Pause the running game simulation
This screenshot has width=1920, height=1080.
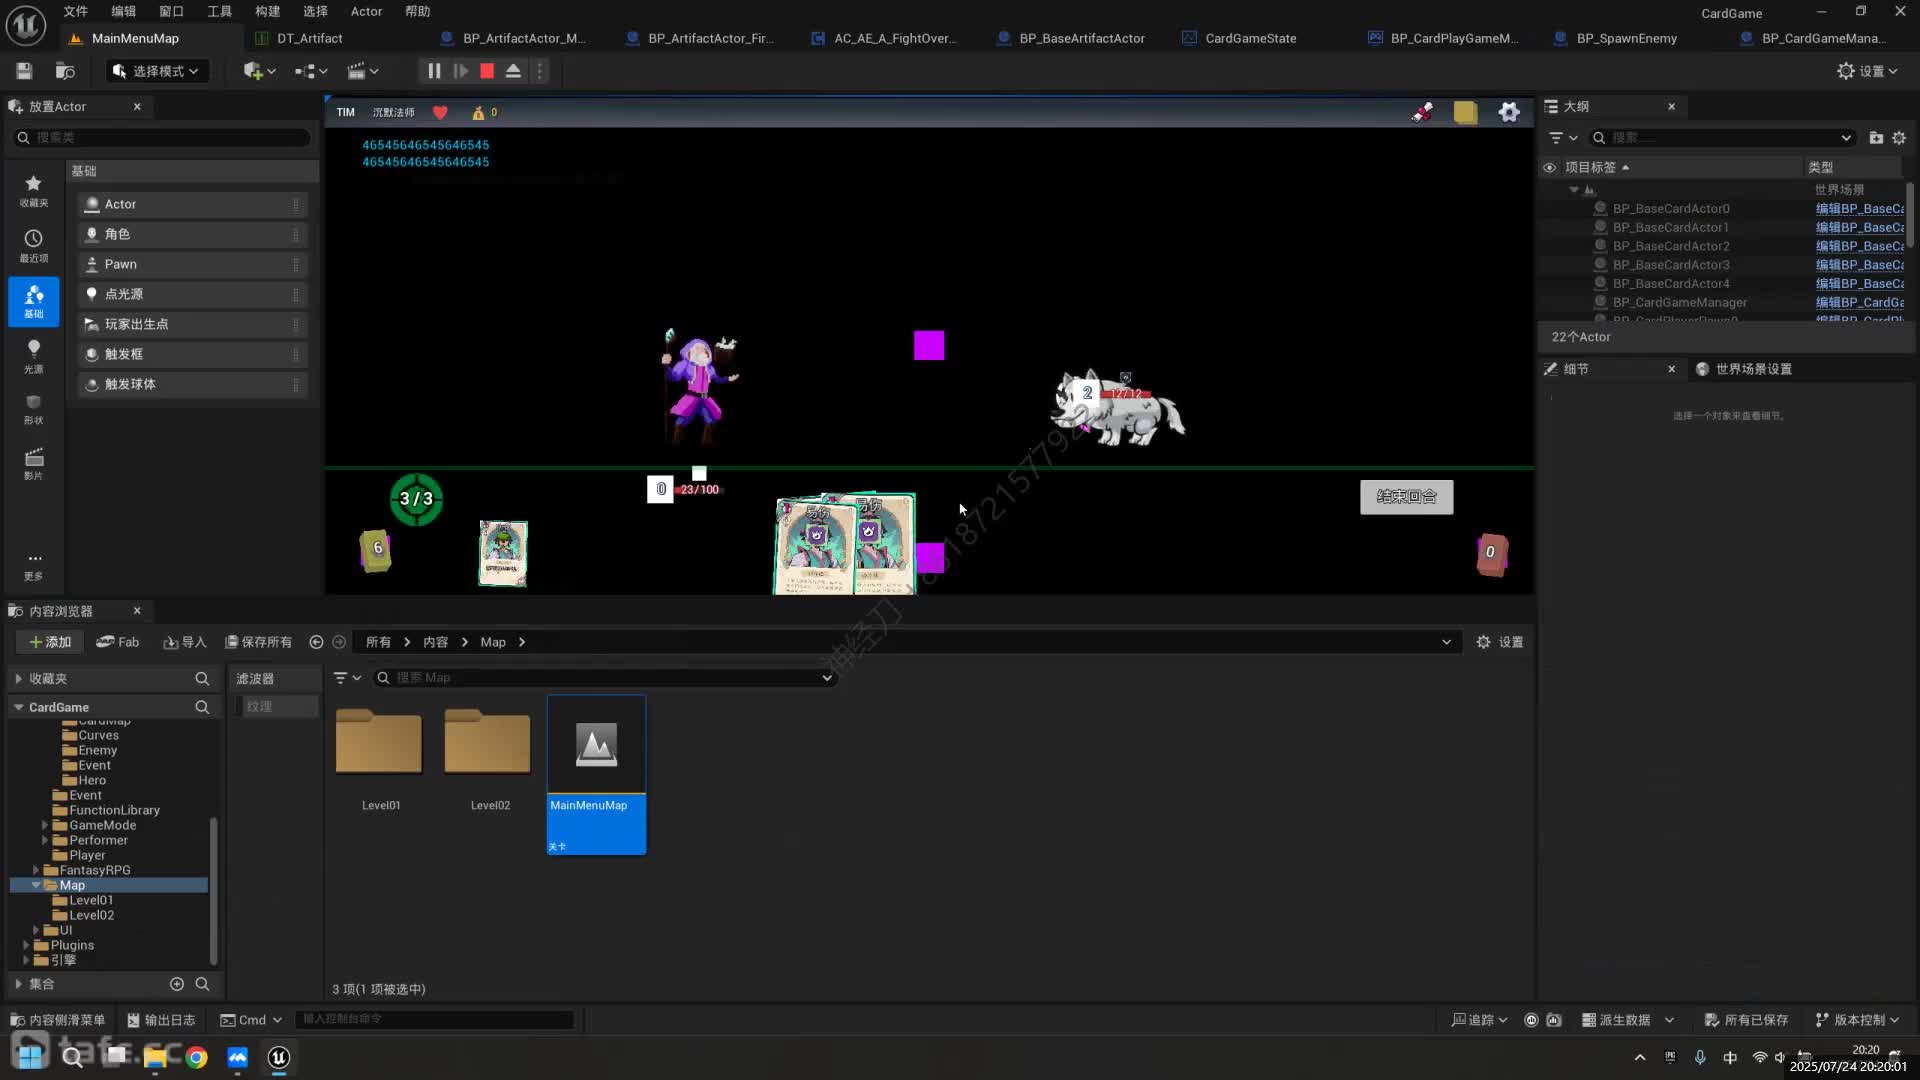[433, 71]
